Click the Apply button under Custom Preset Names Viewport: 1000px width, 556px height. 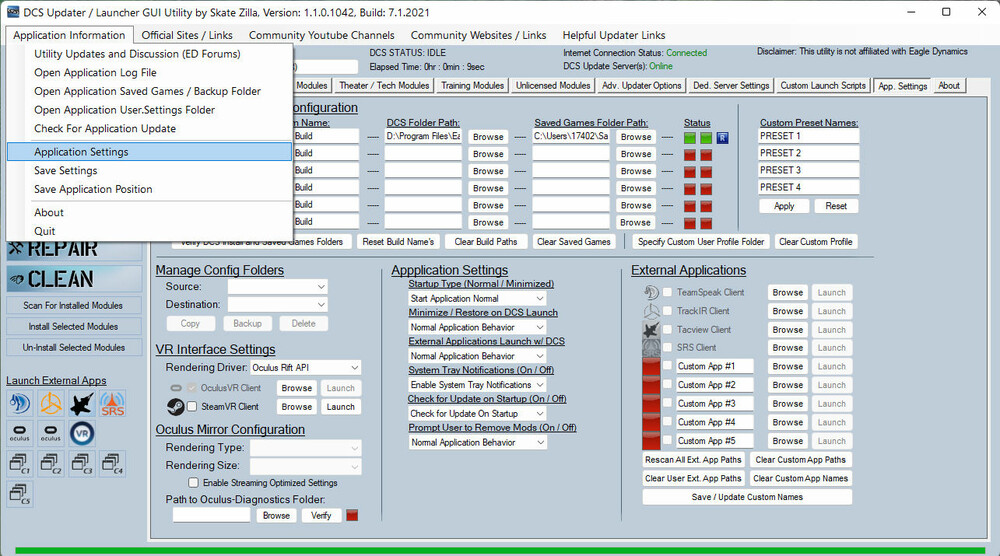click(x=784, y=206)
